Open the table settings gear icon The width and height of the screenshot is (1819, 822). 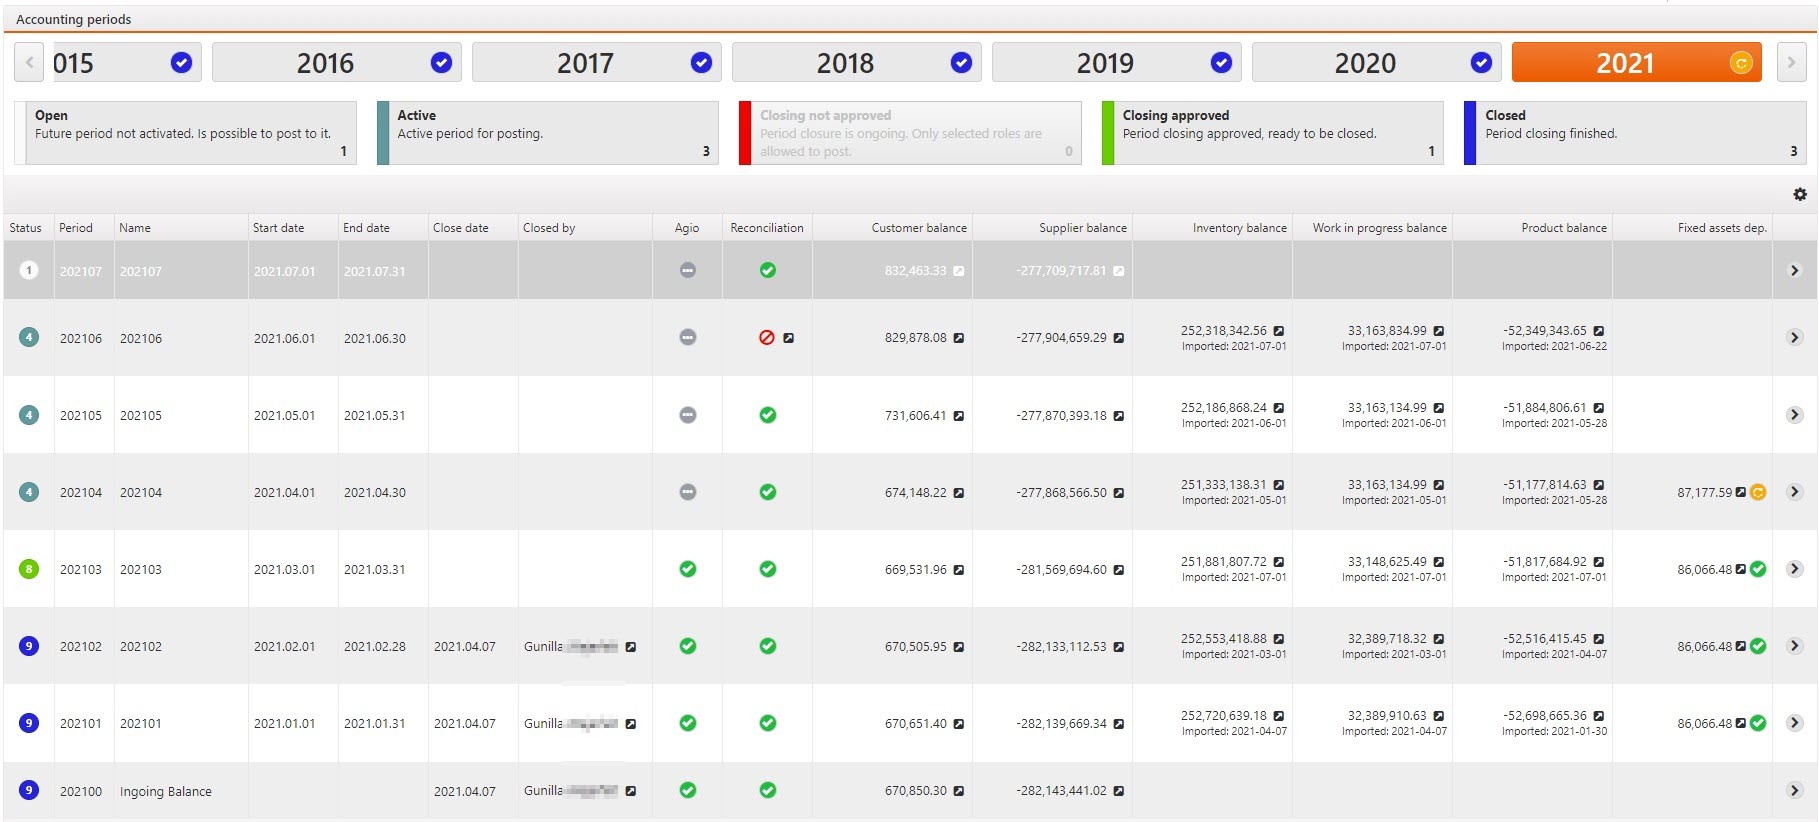[1799, 195]
